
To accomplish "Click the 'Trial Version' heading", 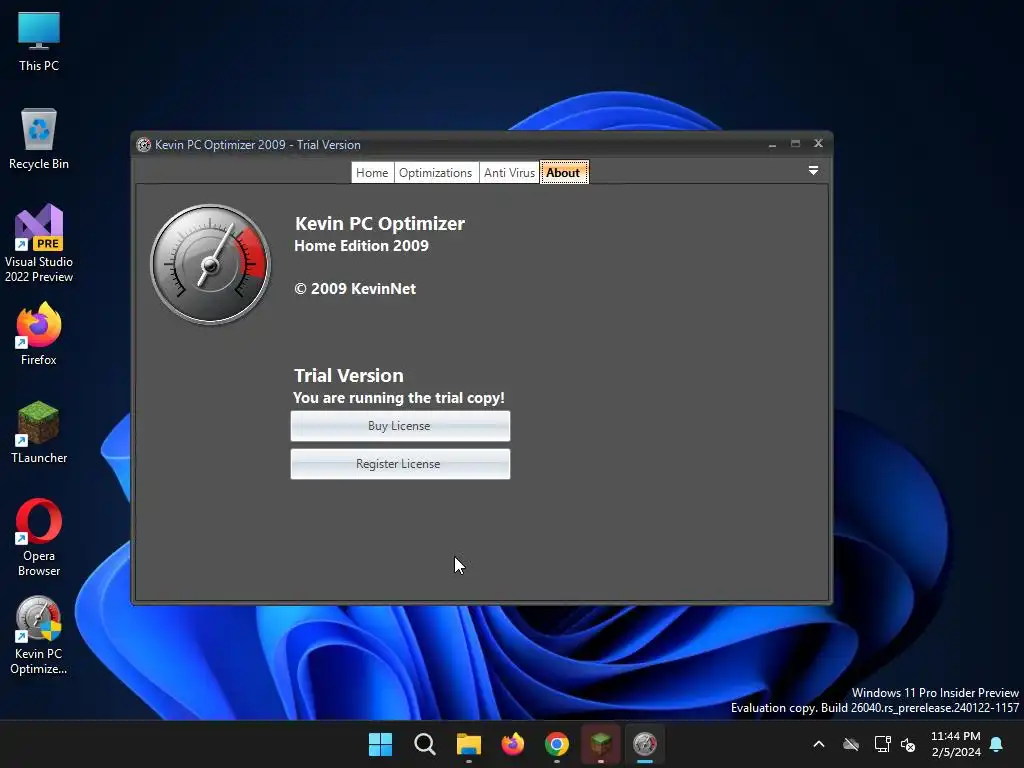I will 349,376.
